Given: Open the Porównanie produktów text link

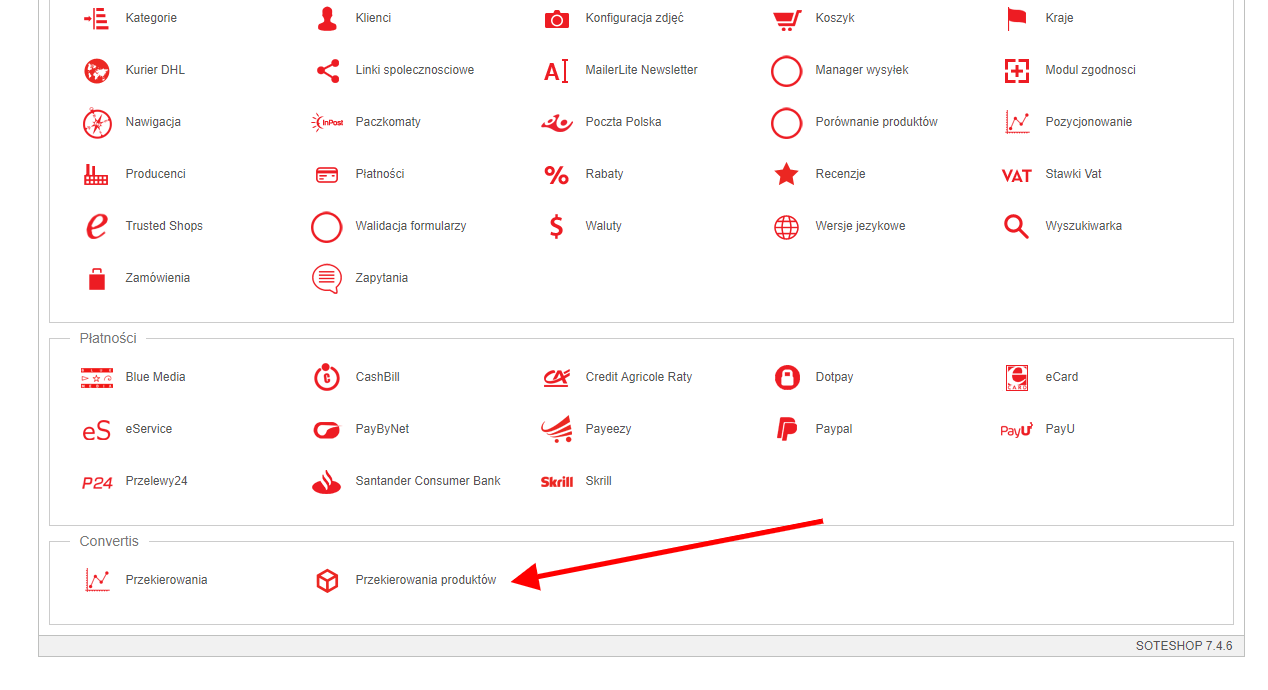Looking at the screenshot, I should (877, 122).
